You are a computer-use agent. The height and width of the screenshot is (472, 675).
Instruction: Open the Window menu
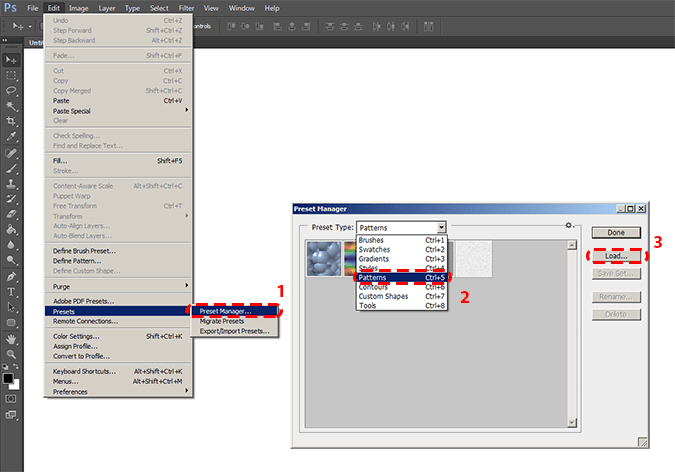pos(242,8)
